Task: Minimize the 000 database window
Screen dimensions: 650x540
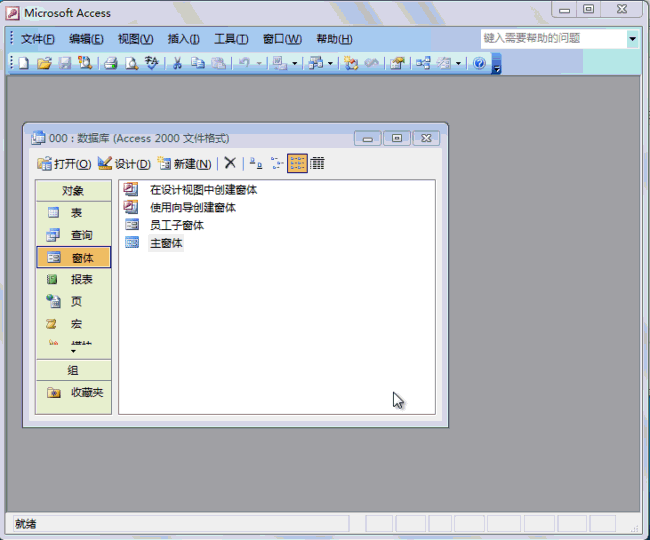Action: (x=367, y=138)
